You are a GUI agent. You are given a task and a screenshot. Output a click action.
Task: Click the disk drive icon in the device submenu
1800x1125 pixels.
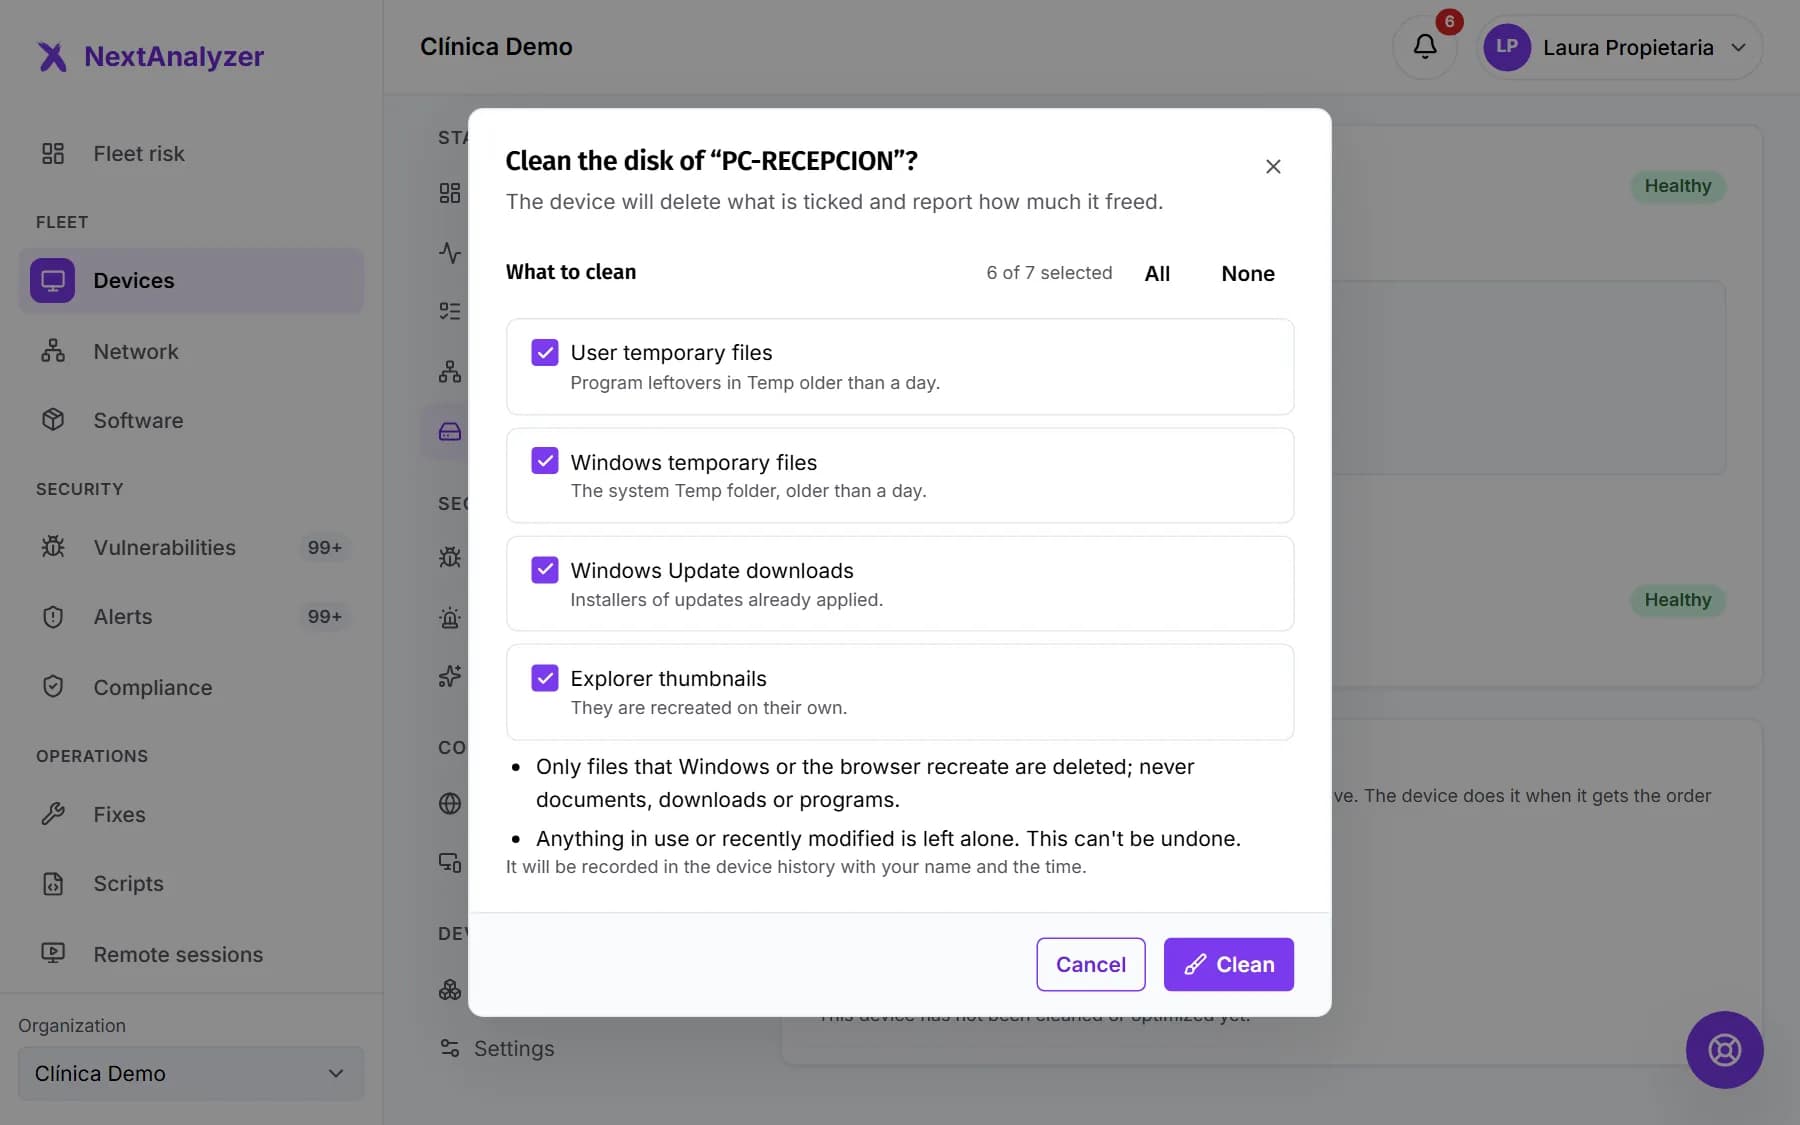tap(450, 431)
